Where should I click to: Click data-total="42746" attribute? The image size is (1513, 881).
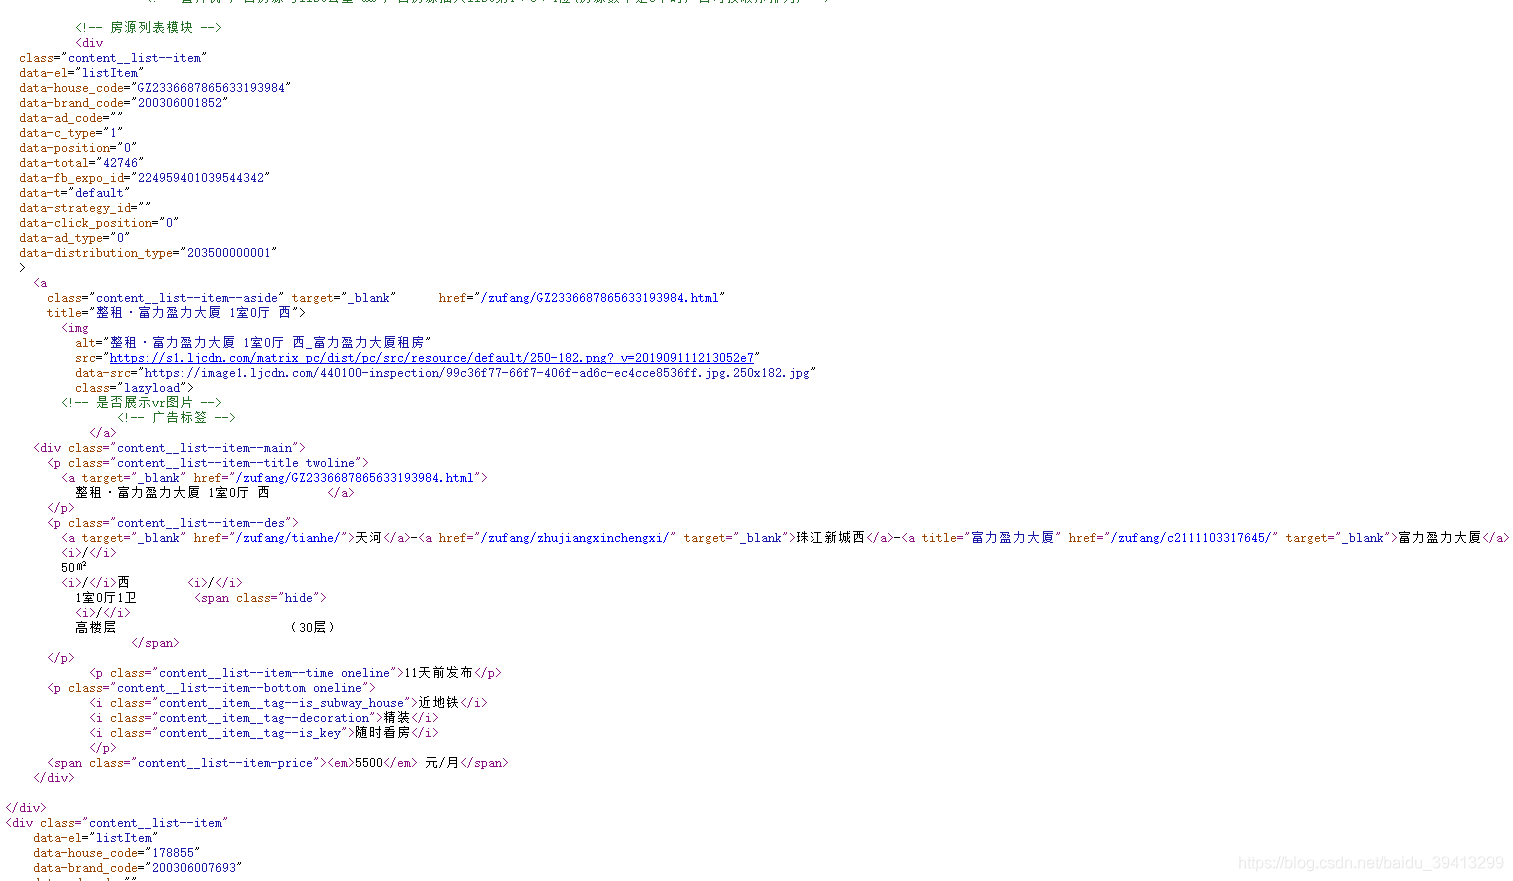81,163
